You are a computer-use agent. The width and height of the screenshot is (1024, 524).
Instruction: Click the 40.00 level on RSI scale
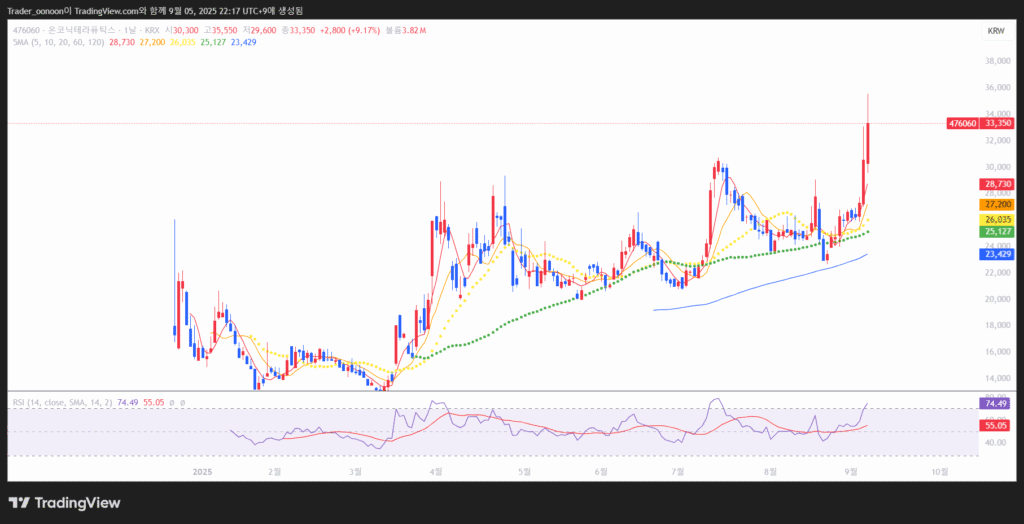point(995,441)
